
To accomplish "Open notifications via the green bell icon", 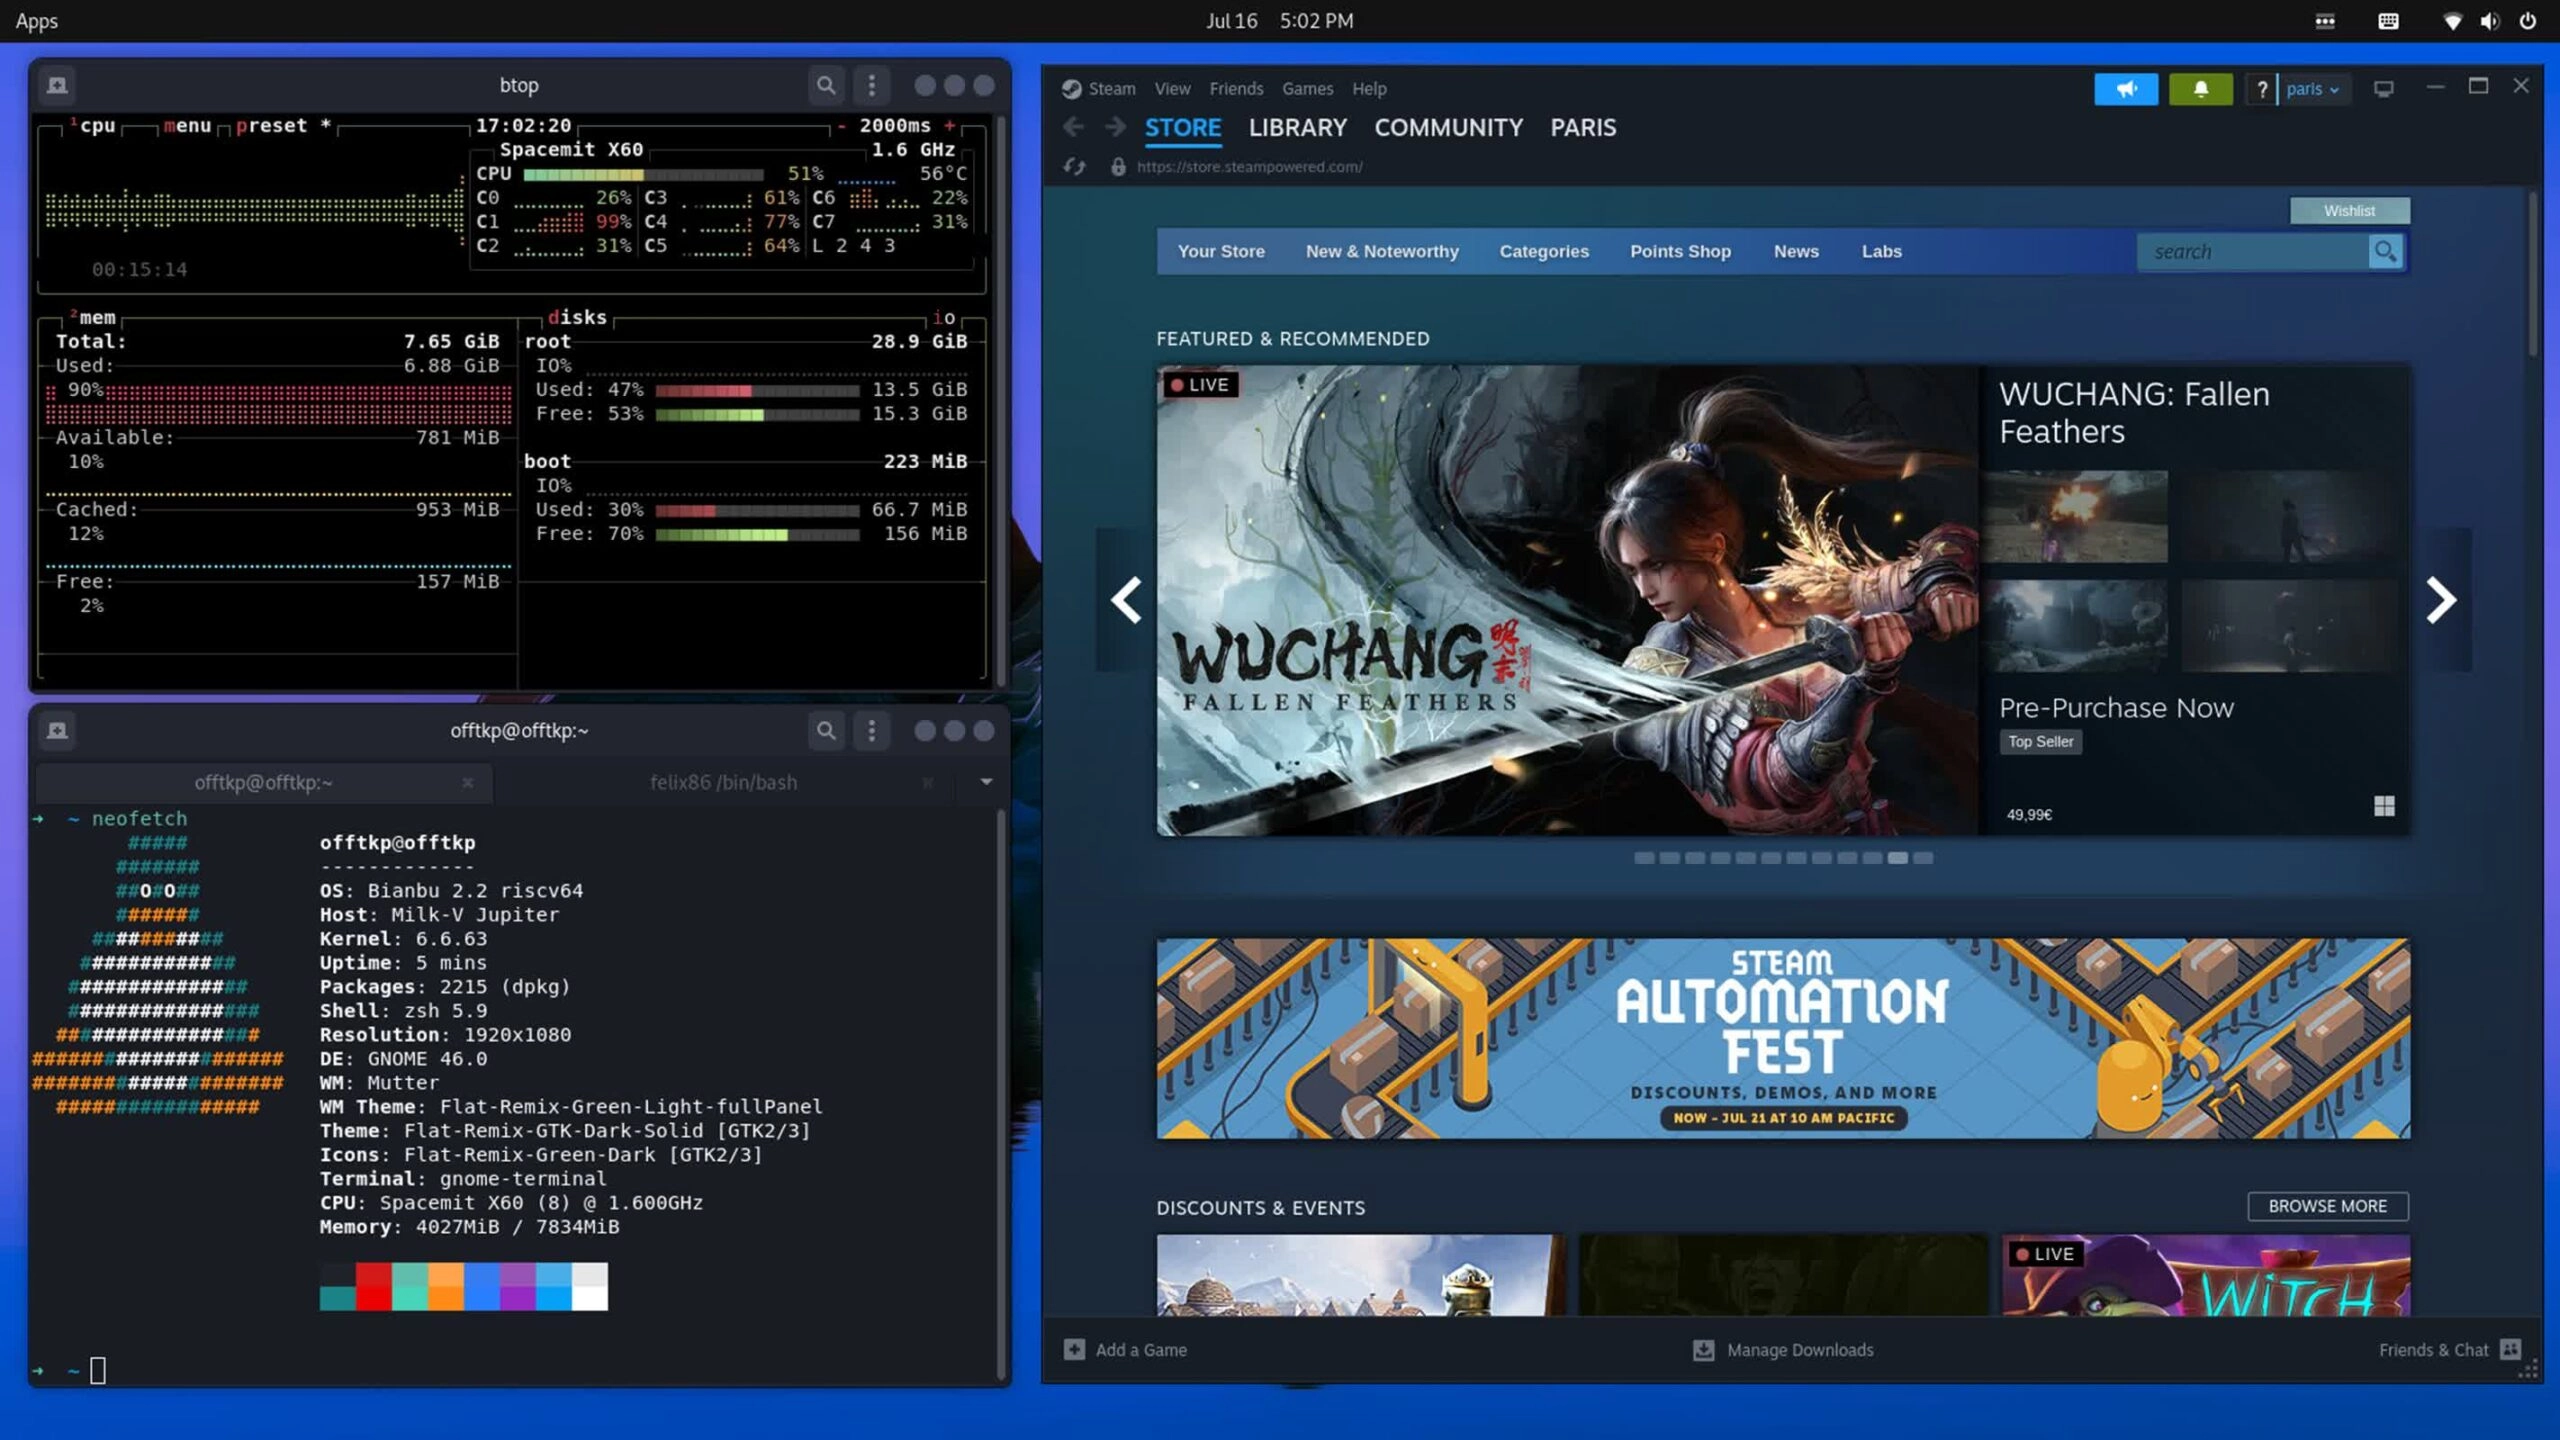I will (2201, 89).
